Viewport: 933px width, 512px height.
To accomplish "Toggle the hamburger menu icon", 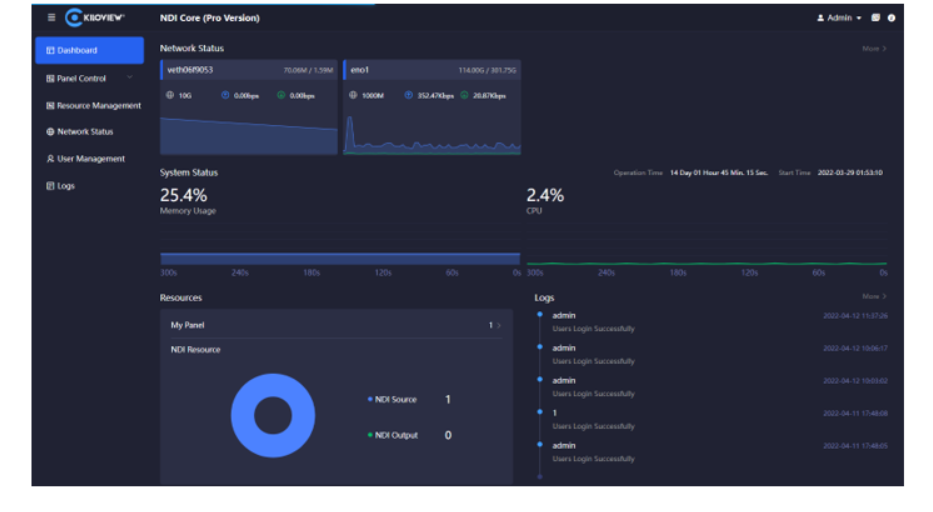I will pyautogui.click(x=51, y=17).
